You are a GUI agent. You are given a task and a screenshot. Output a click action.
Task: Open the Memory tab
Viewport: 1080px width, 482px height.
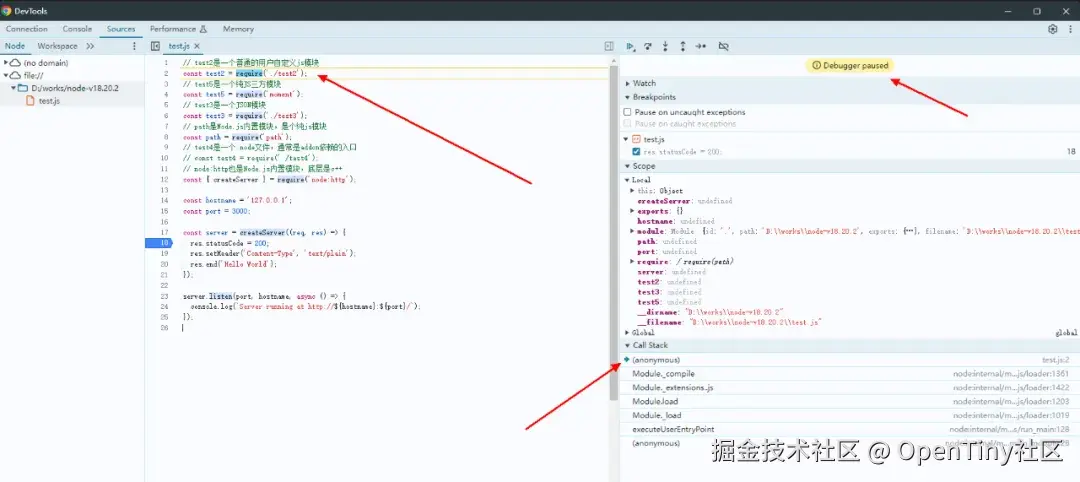click(238, 29)
